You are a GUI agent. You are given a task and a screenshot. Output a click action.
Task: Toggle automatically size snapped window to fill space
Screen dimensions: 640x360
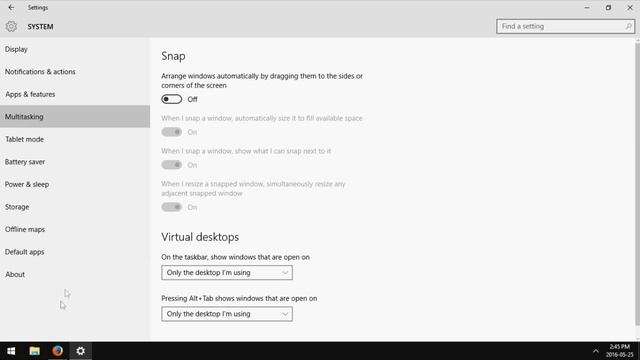pos(171,132)
